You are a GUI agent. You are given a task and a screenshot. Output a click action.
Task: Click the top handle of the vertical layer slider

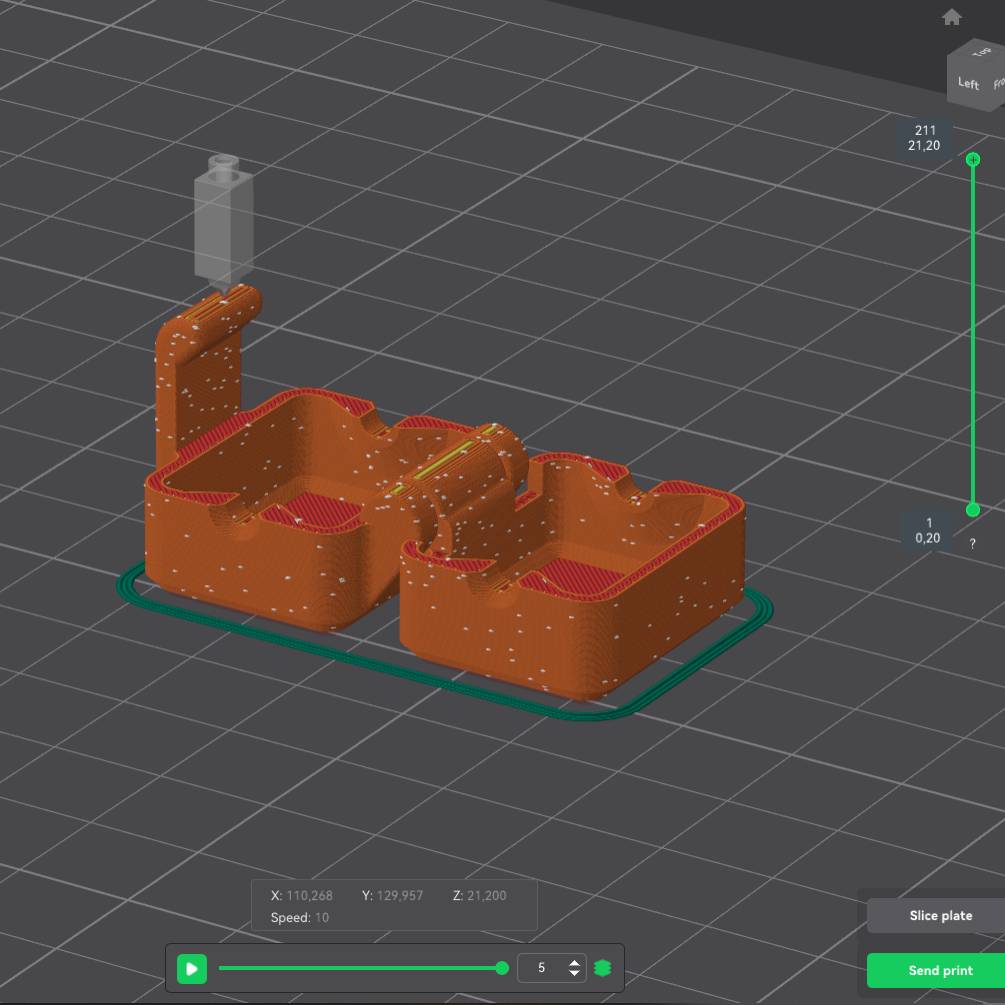[973, 159]
